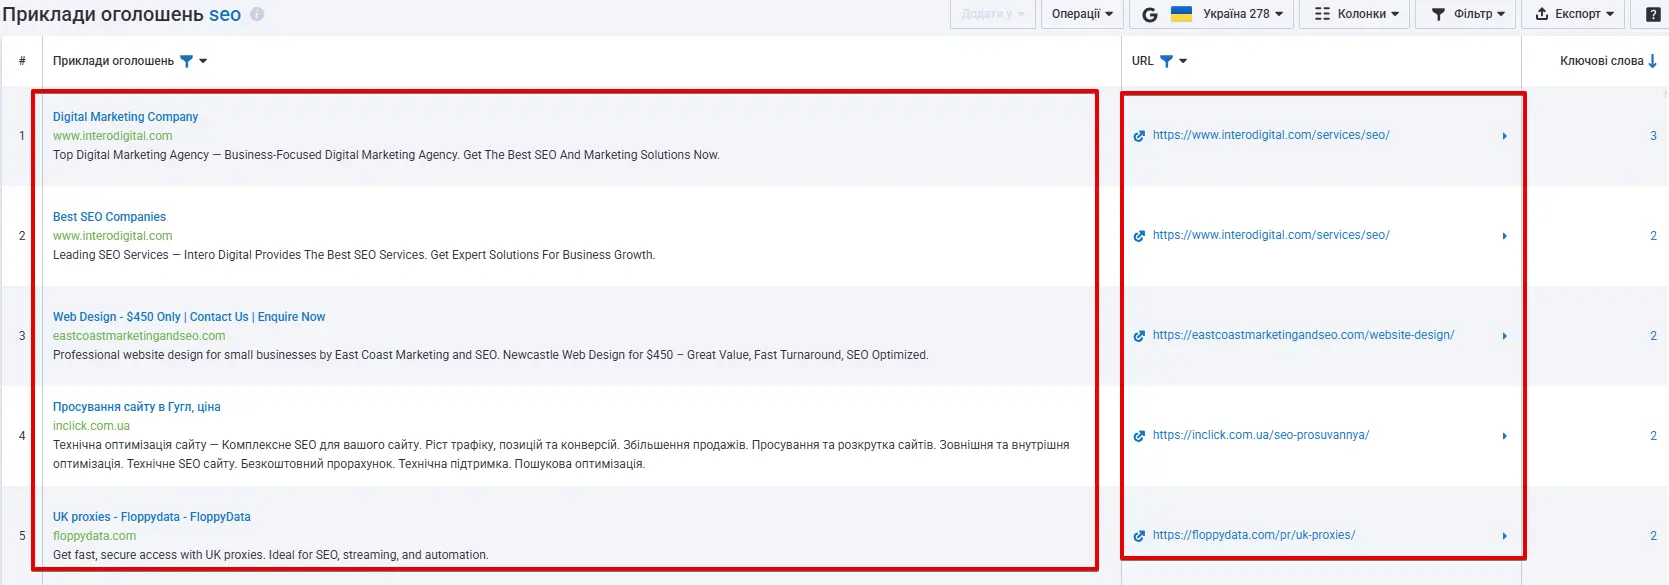1669x585 pixels.
Task: Open the Колонки columns dropdown
Action: [1356, 14]
